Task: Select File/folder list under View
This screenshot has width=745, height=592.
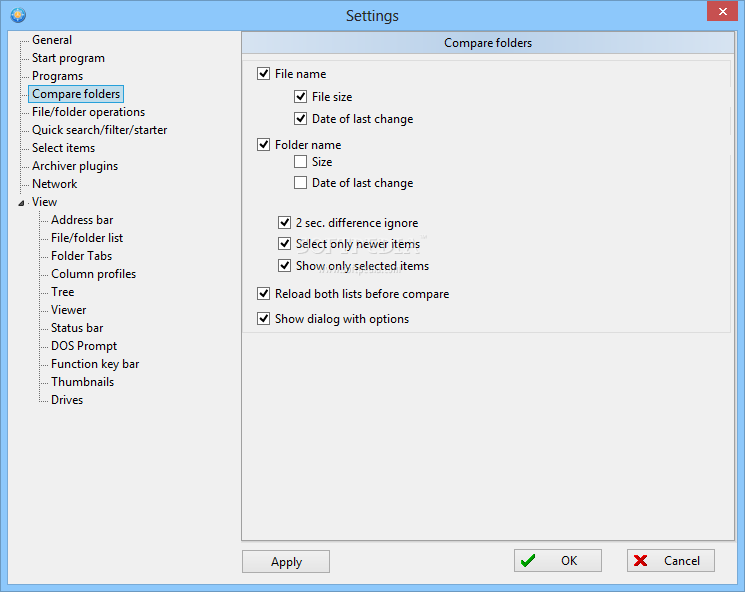Action: (x=87, y=238)
